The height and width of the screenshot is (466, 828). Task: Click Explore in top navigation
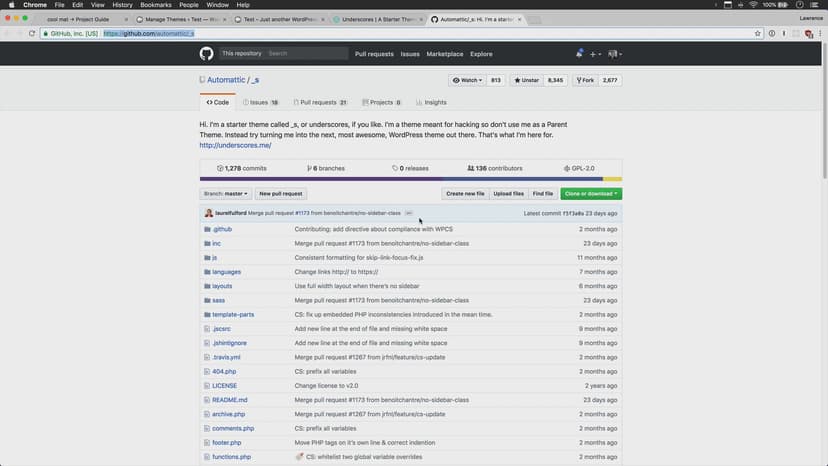[481, 54]
